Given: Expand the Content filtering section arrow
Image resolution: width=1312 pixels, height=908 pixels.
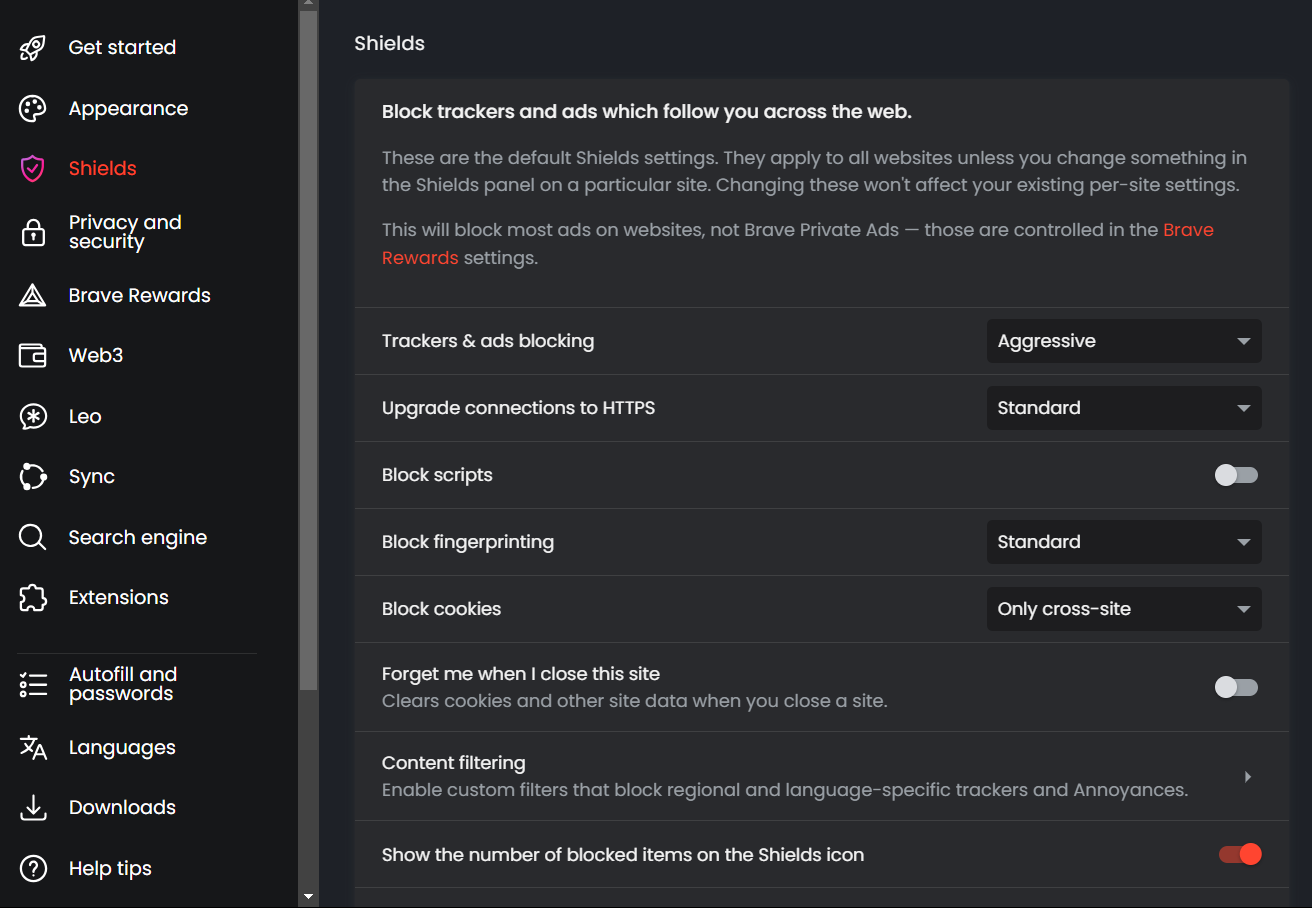Looking at the screenshot, I should 1247,777.
